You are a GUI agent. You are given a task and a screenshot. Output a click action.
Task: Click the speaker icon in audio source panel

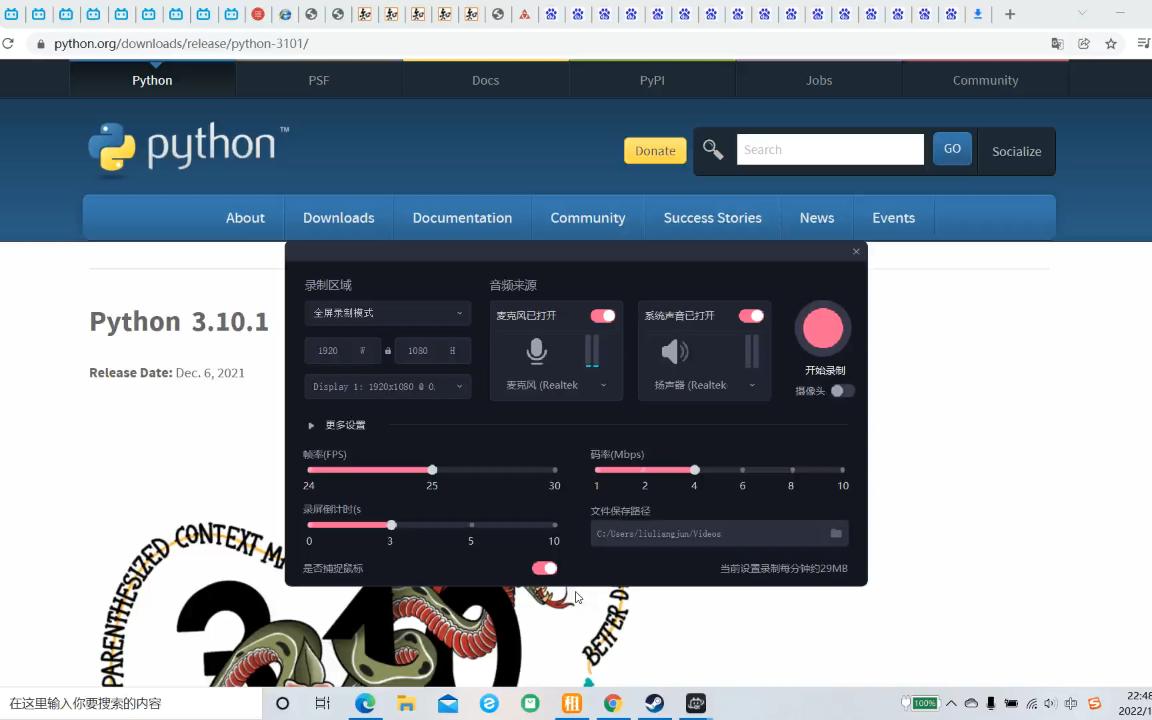click(674, 350)
